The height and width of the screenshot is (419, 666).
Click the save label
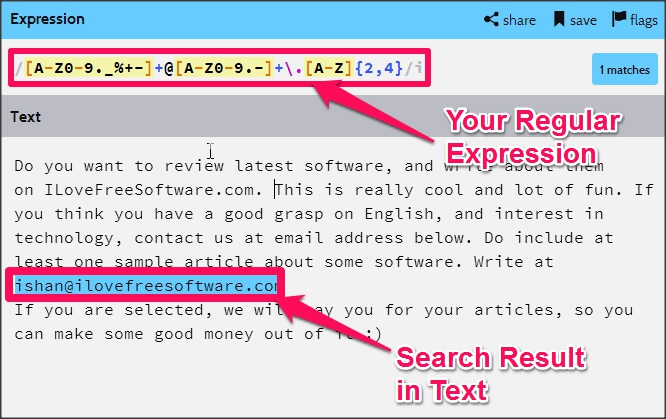(x=583, y=20)
